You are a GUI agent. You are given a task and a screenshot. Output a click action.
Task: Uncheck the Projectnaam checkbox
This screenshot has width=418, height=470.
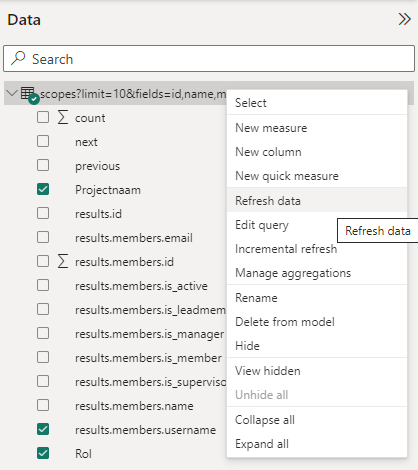pos(43,189)
